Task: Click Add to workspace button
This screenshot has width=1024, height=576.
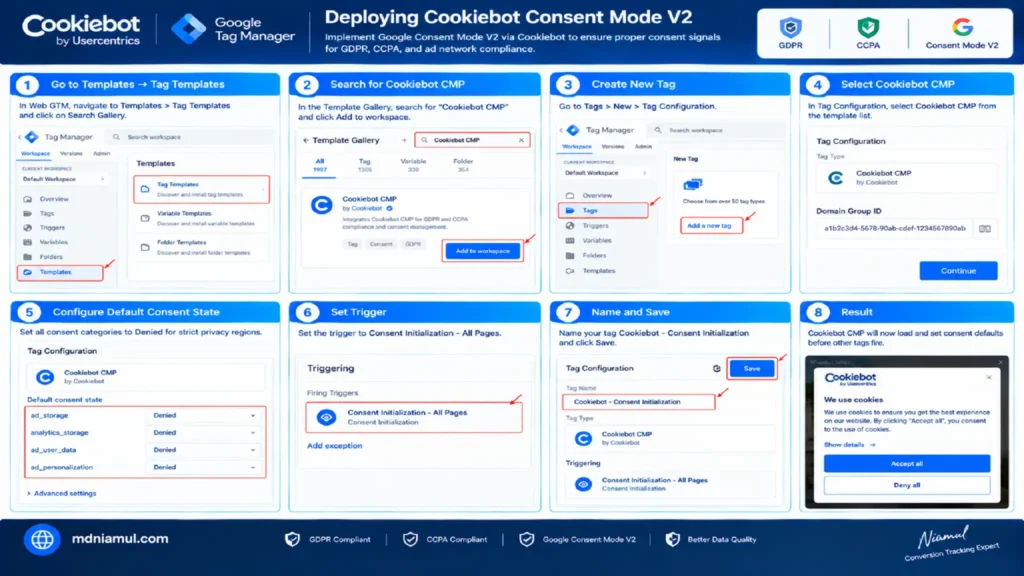Action: point(483,251)
